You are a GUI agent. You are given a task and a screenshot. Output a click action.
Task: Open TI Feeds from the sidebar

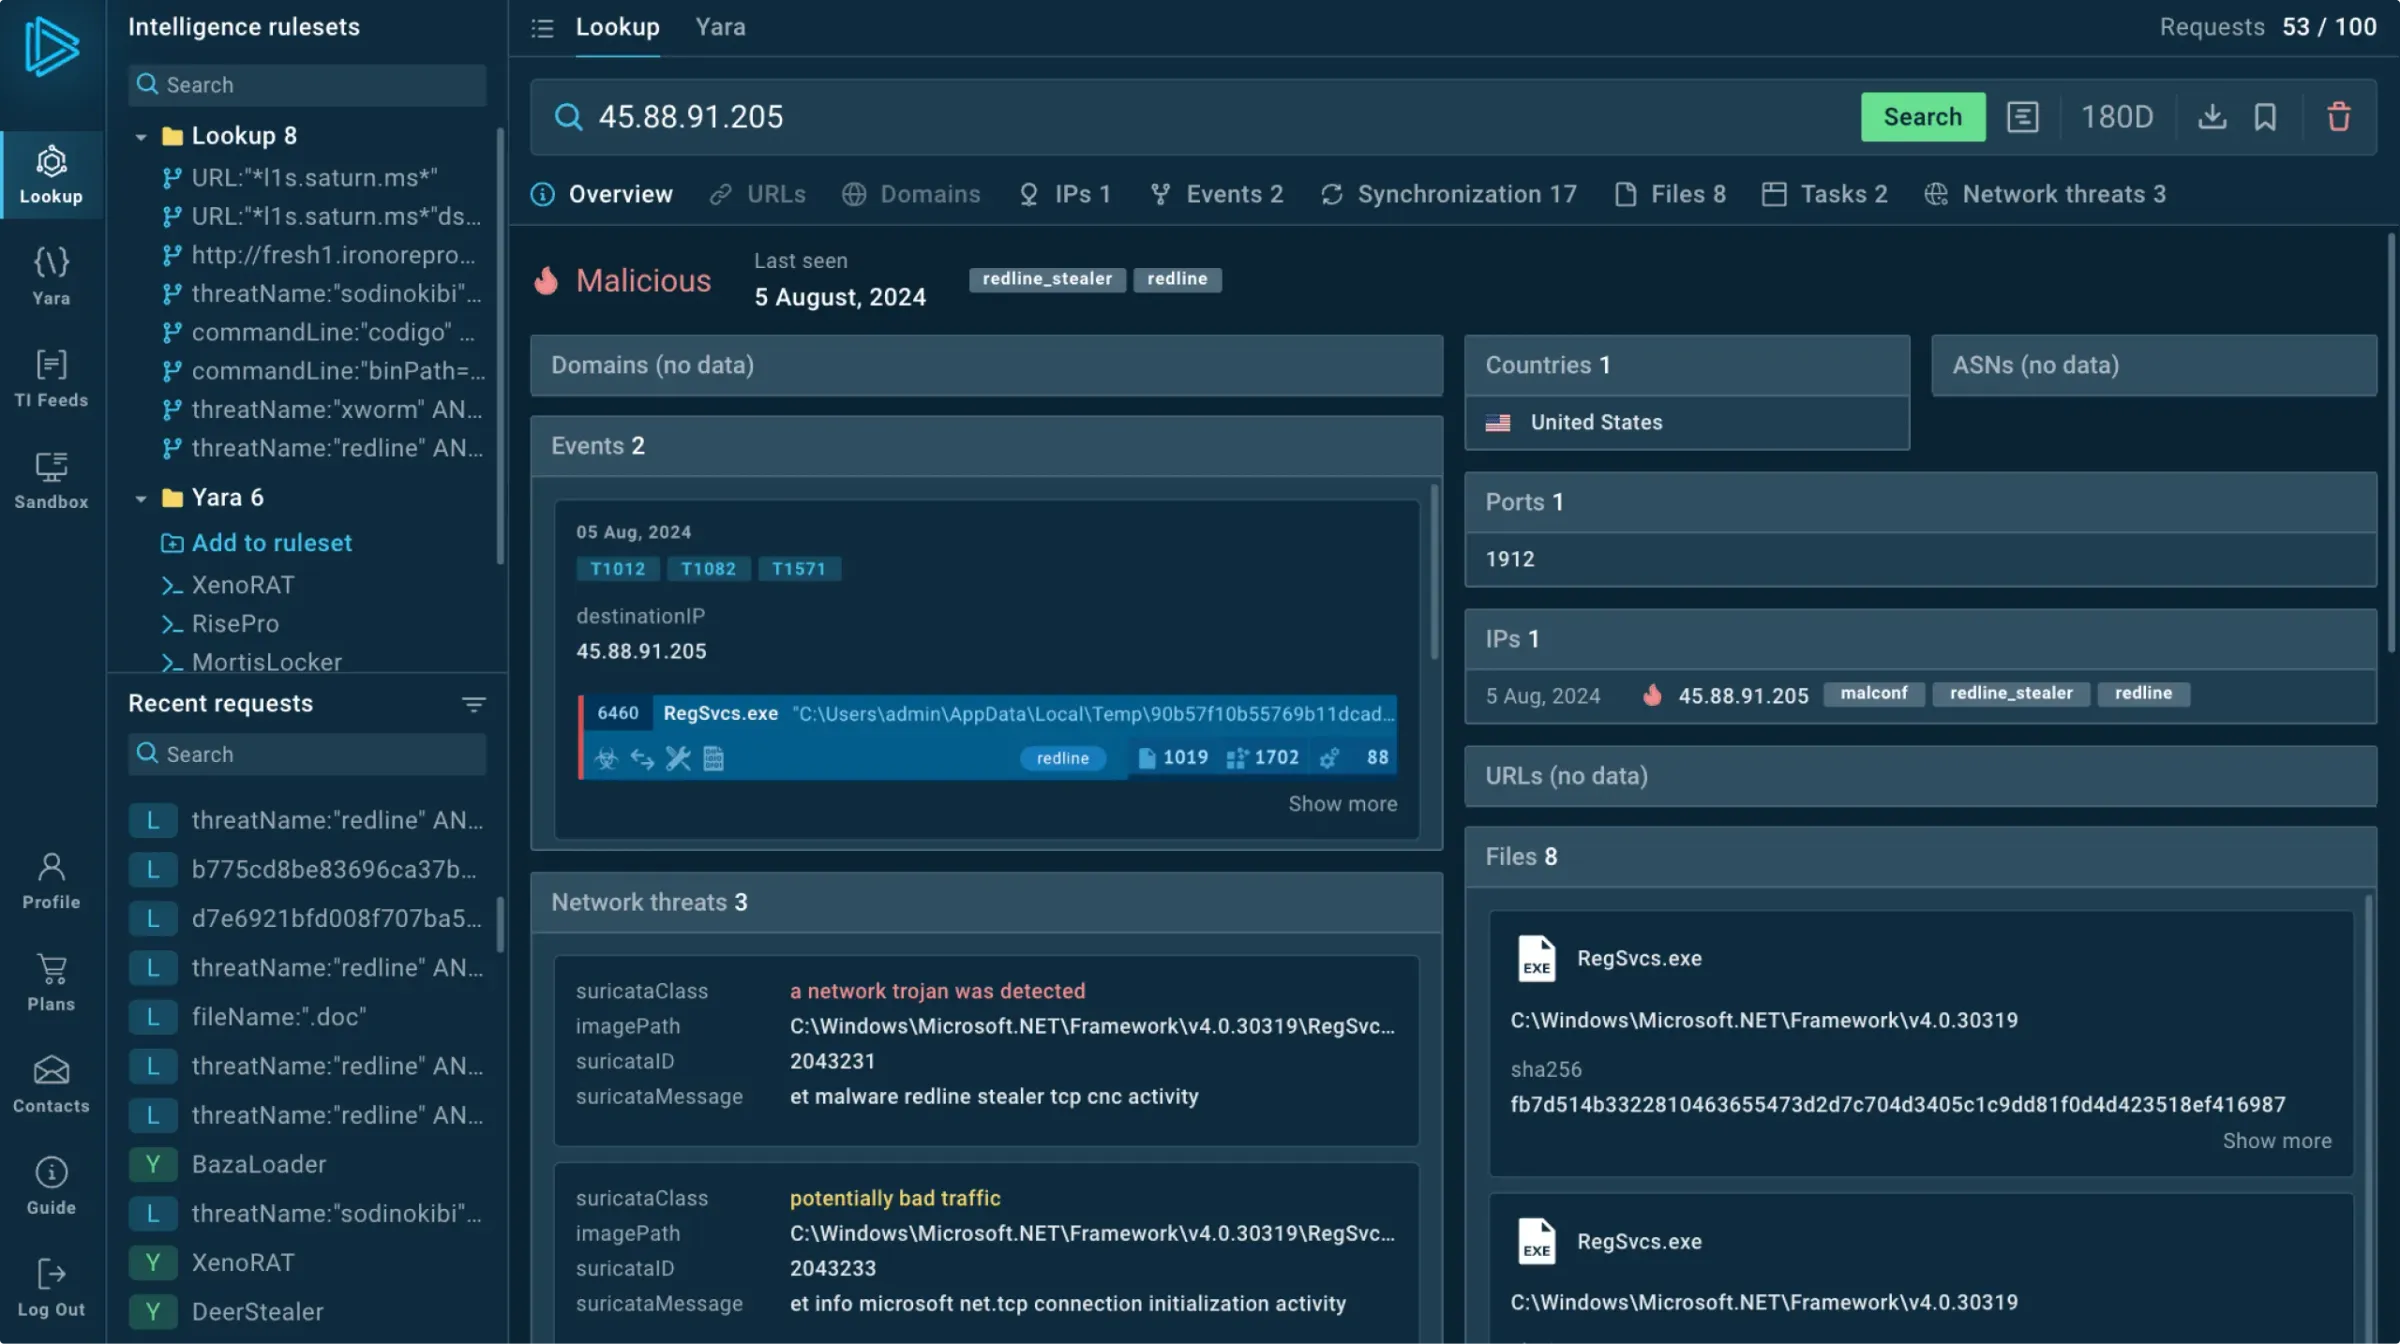[51, 378]
